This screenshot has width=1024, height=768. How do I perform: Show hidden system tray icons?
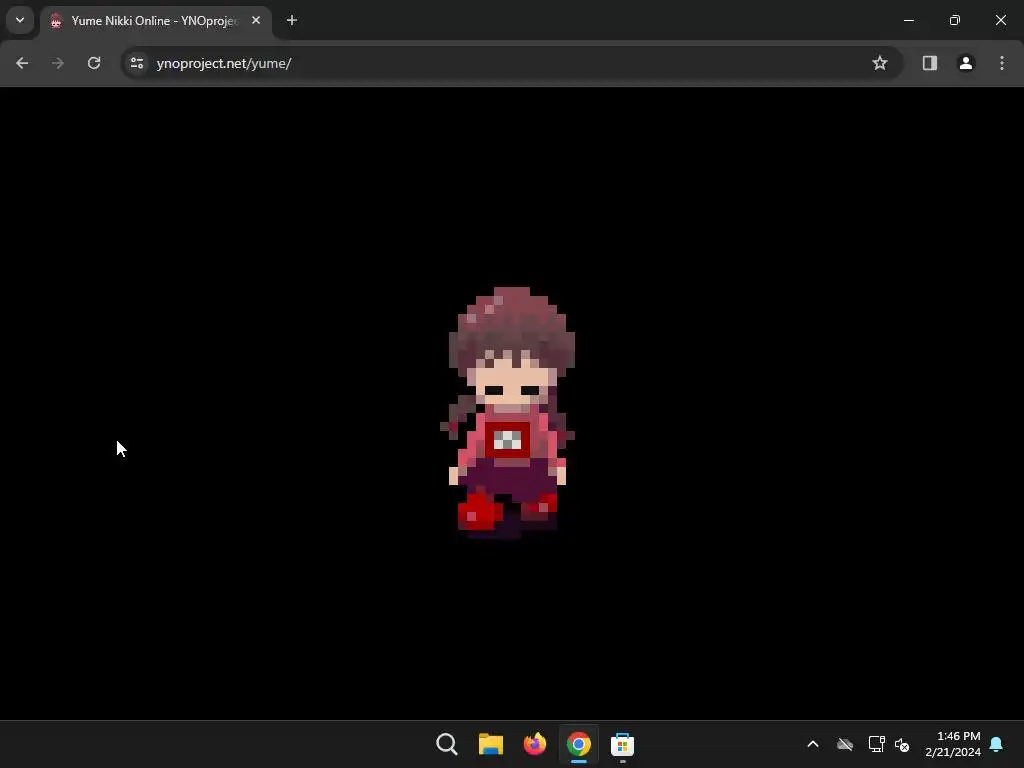pyautogui.click(x=813, y=744)
